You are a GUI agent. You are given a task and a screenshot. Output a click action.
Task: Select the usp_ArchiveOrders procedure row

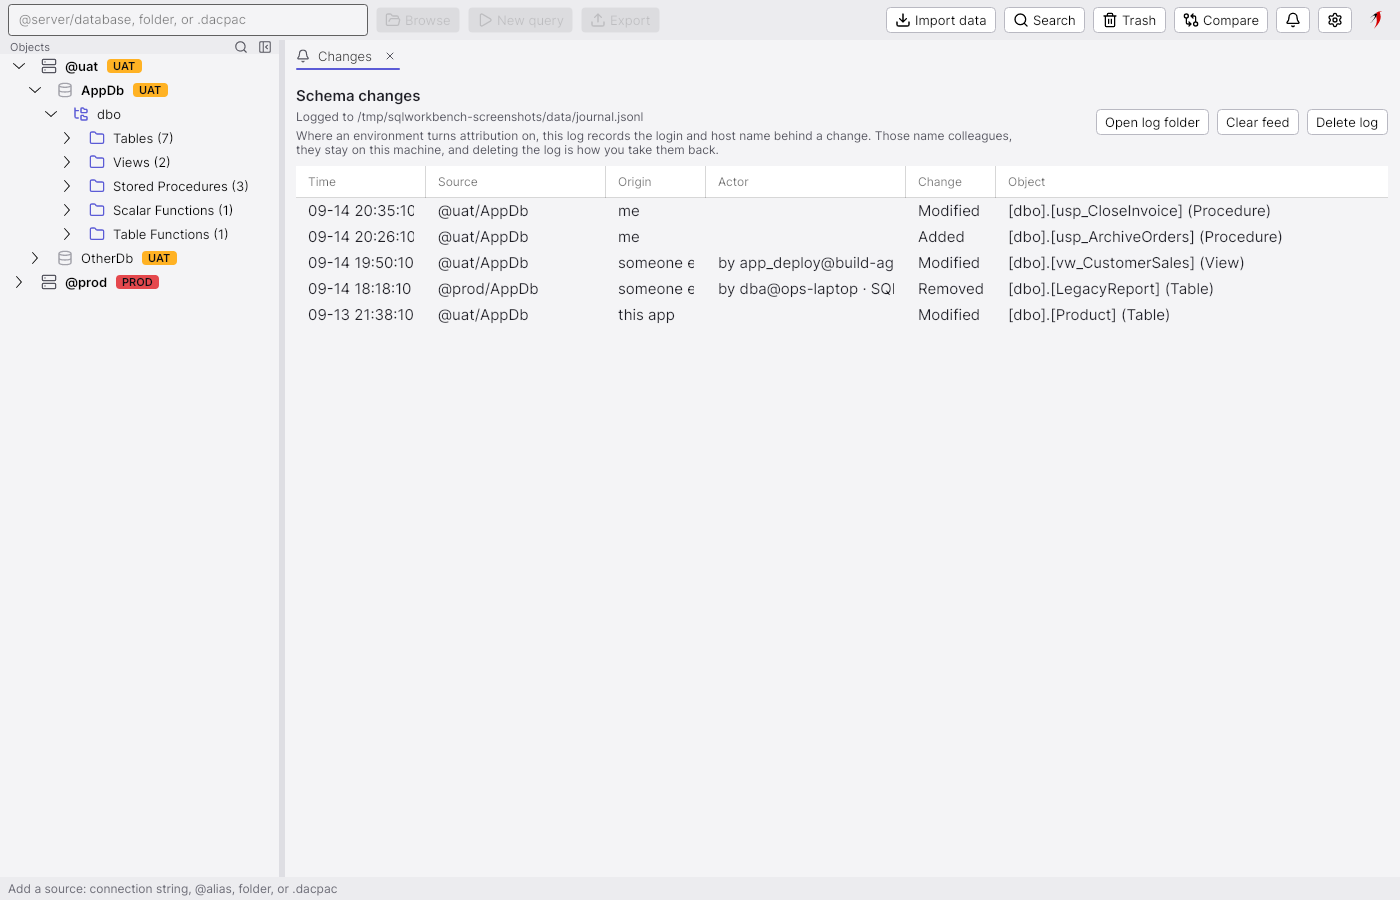coord(842,237)
